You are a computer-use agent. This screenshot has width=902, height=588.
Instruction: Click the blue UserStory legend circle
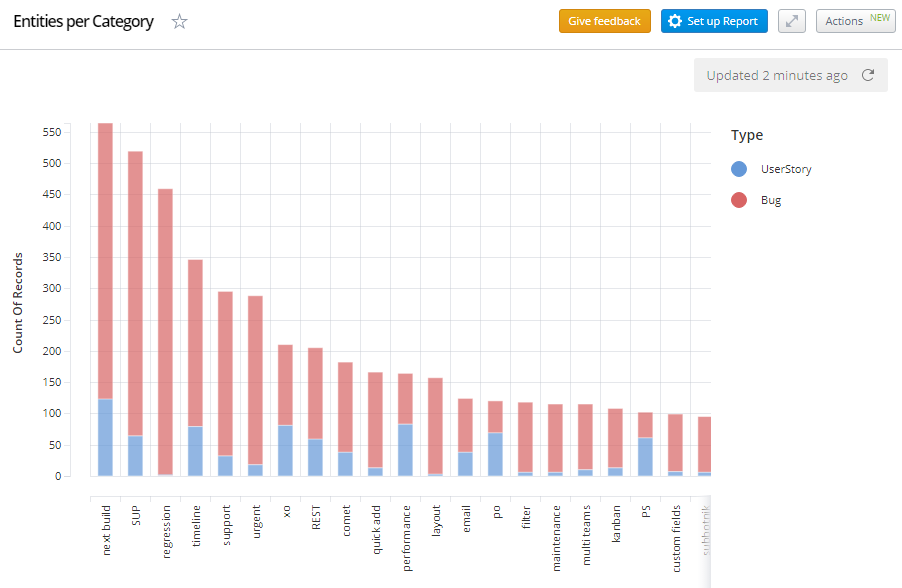[738, 168]
